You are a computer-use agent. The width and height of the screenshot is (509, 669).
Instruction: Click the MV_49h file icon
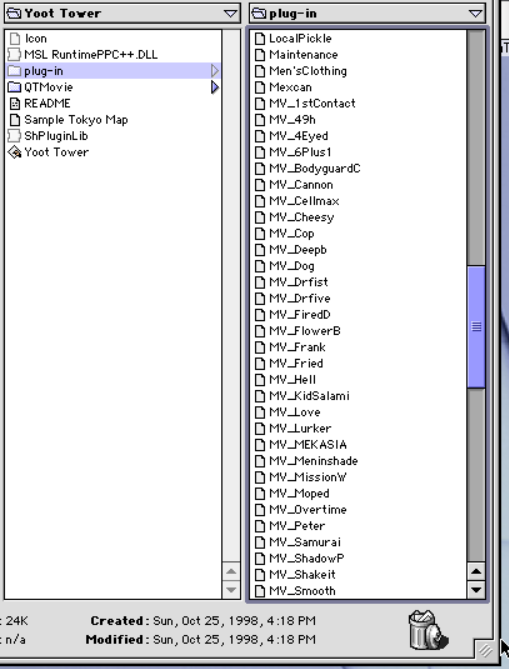[260, 119]
